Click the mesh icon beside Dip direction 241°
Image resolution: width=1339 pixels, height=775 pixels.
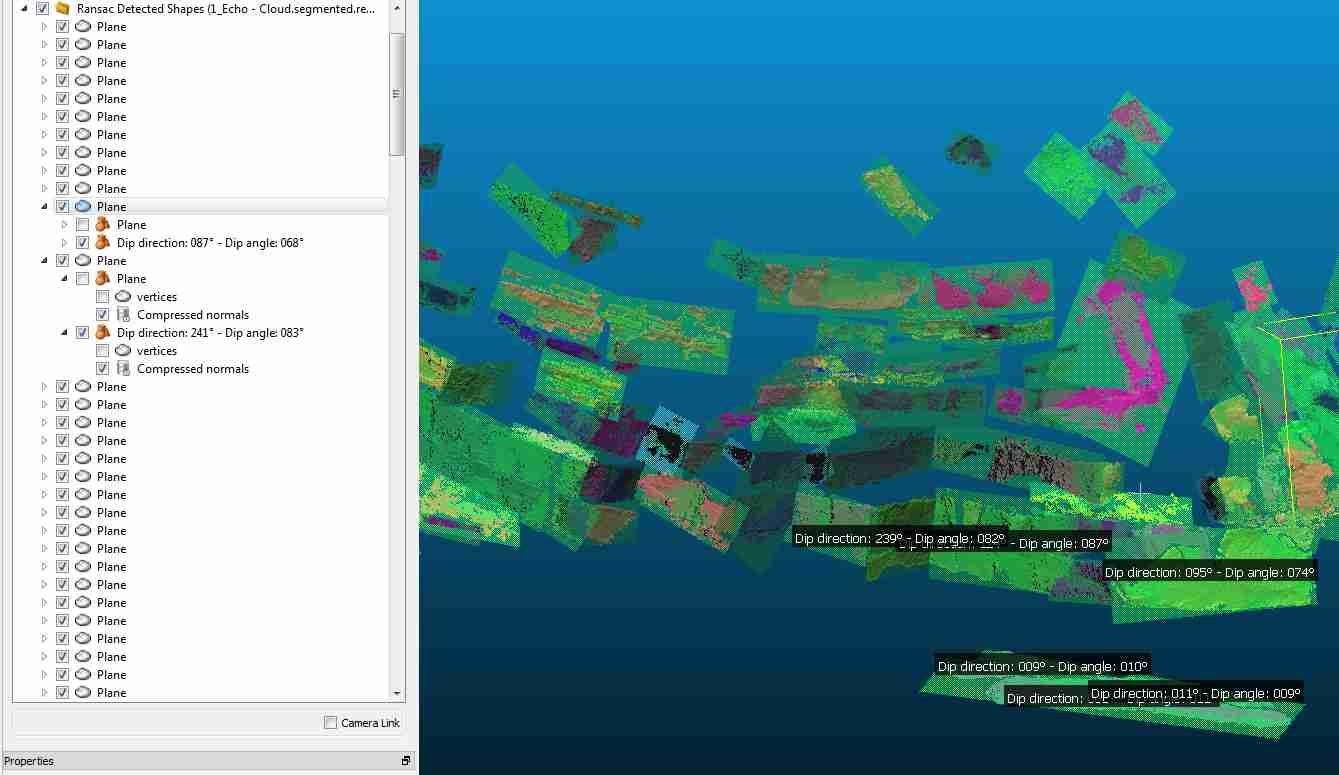pos(102,333)
